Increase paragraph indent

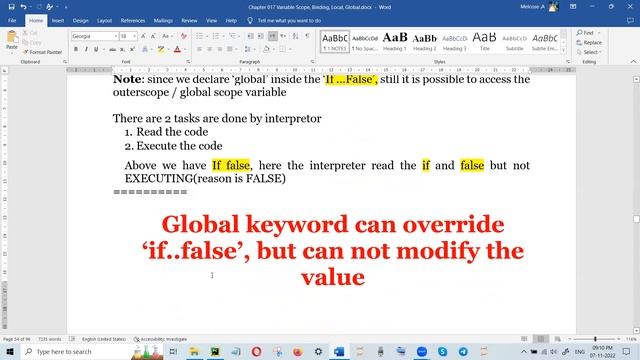tap(260, 36)
